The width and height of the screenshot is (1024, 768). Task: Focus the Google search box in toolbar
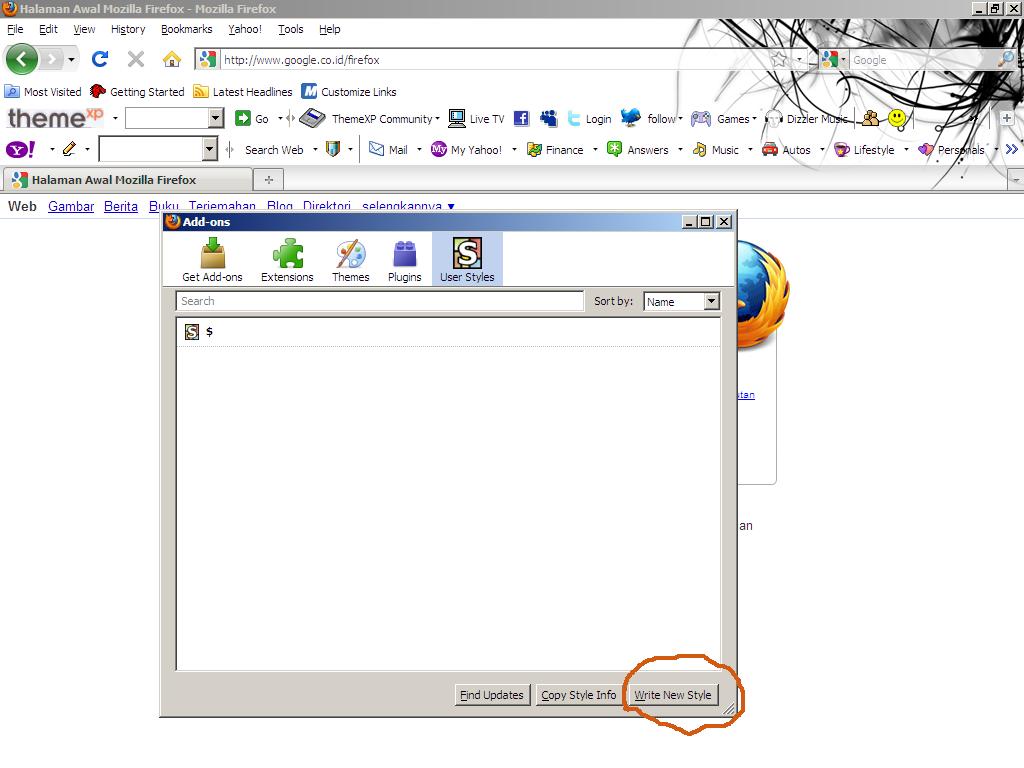[x=923, y=59]
